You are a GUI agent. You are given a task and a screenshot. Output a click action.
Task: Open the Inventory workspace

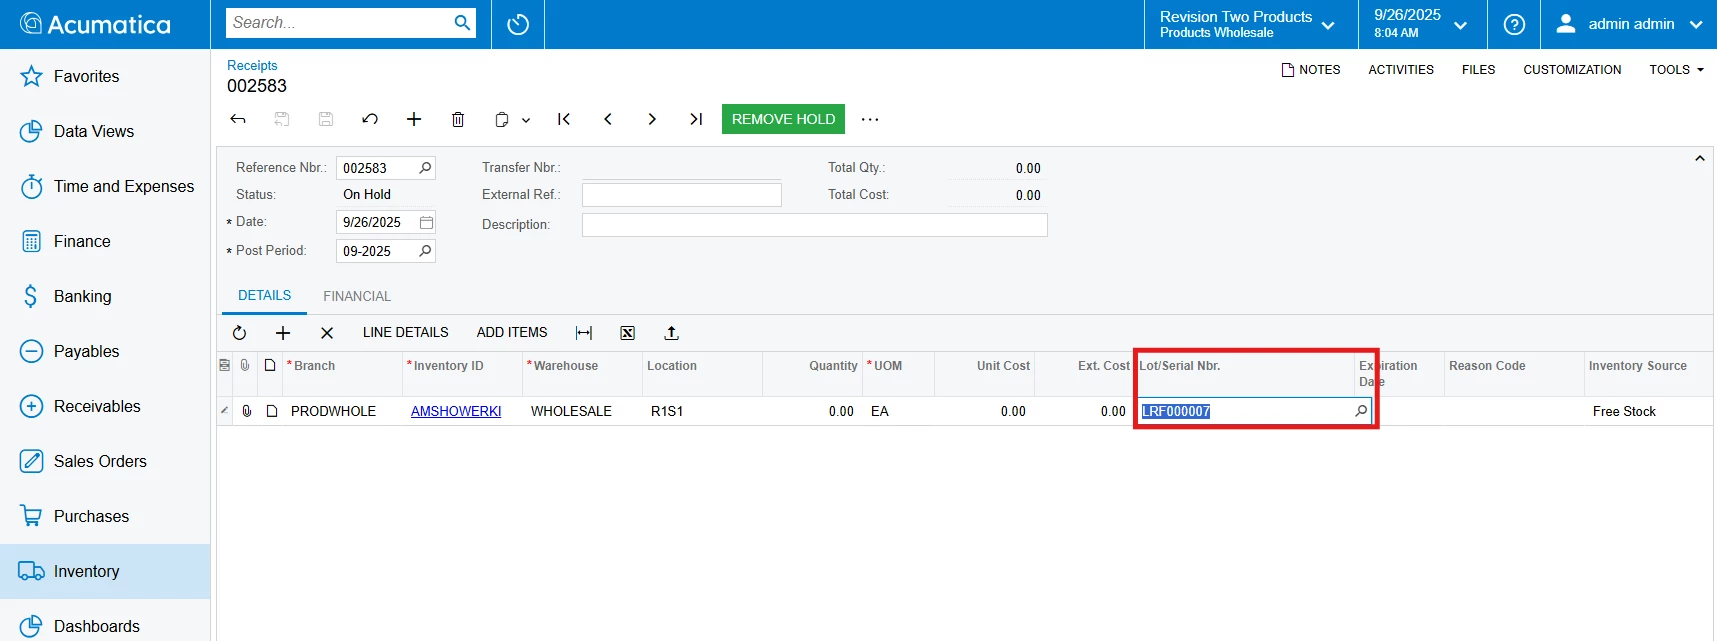point(105,571)
